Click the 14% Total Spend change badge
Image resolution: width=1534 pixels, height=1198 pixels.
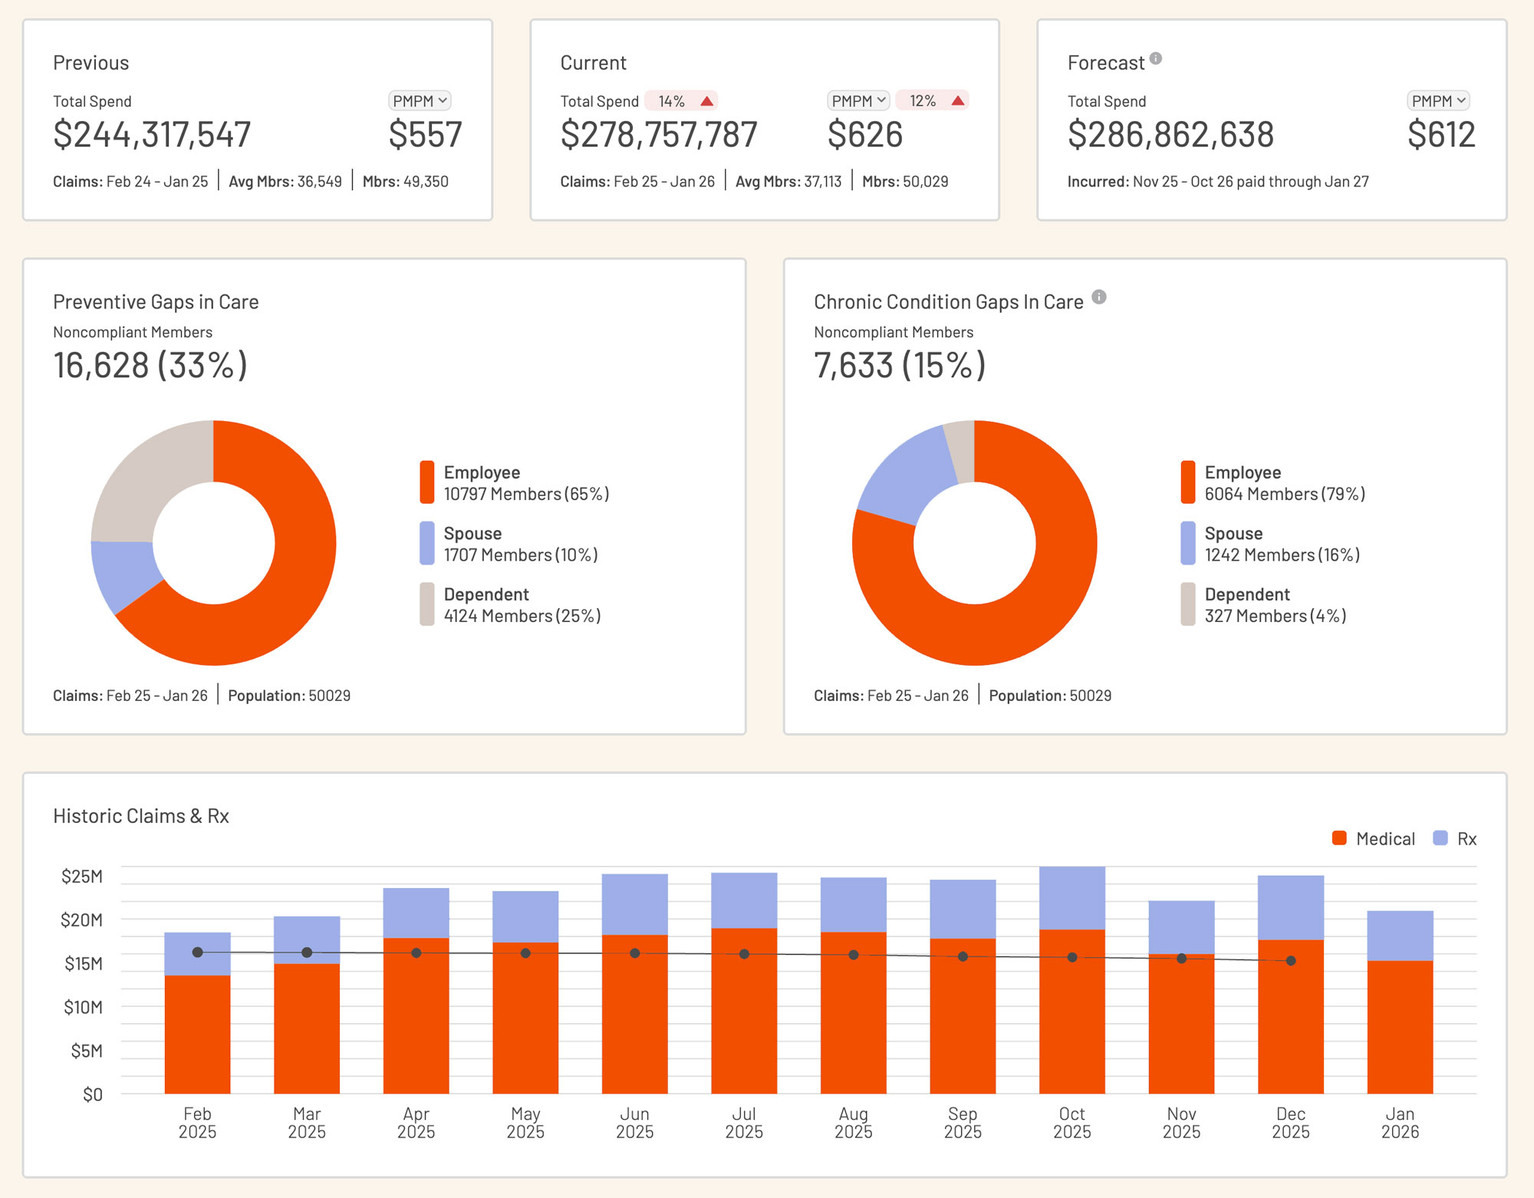[682, 101]
